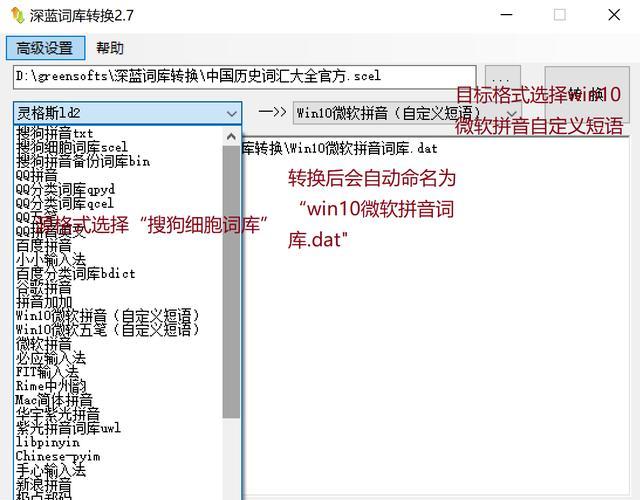The image size is (640, 500).
Task: Pick 百度分类词库bdict option
Action: click(75, 273)
